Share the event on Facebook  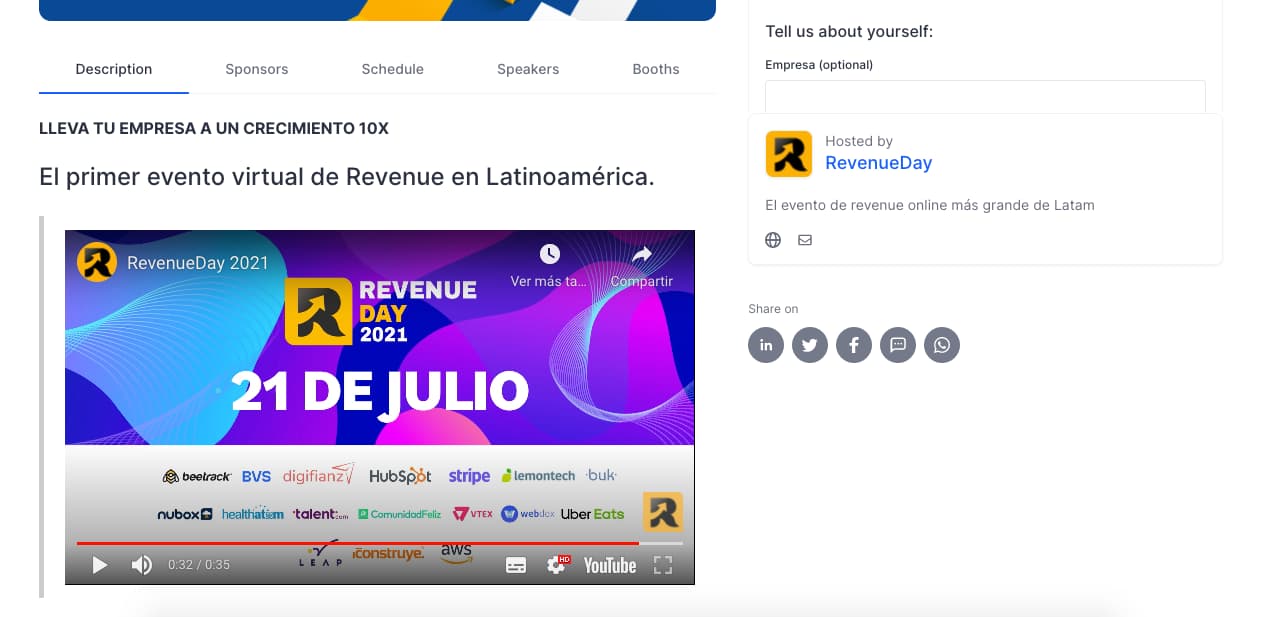[x=853, y=344]
